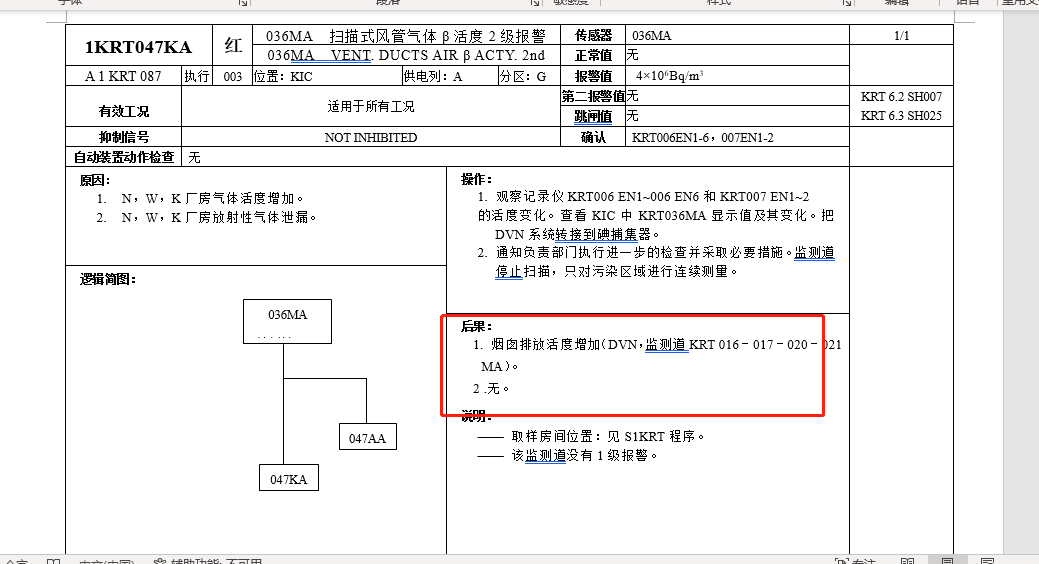Select the 036MA box in logic diagram
1039x564 pixels.
click(x=287, y=320)
